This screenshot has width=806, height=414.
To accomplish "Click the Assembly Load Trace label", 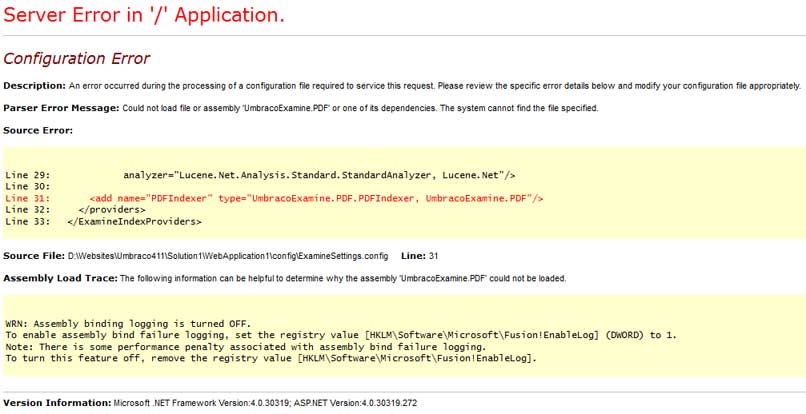I will [60, 278].
